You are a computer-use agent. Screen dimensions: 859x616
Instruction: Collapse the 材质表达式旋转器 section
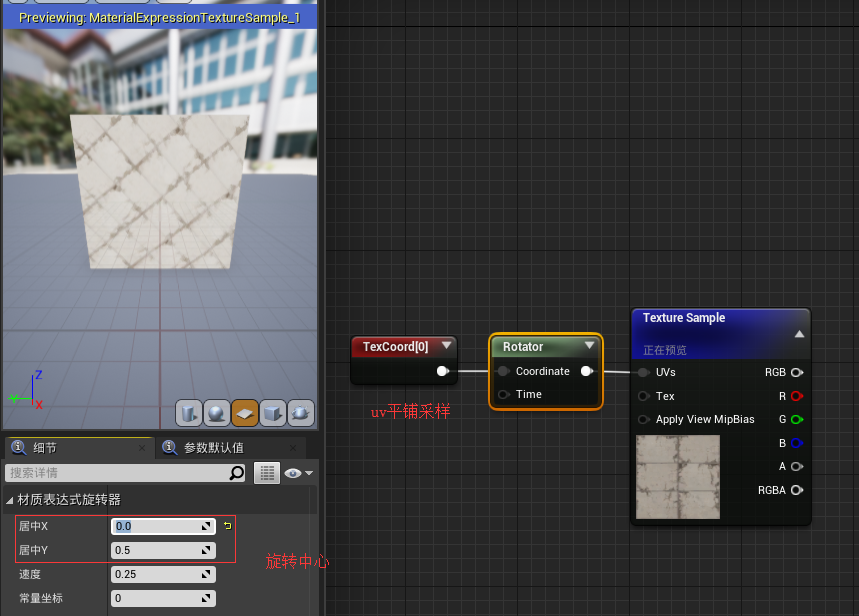[x=8, y=500]
